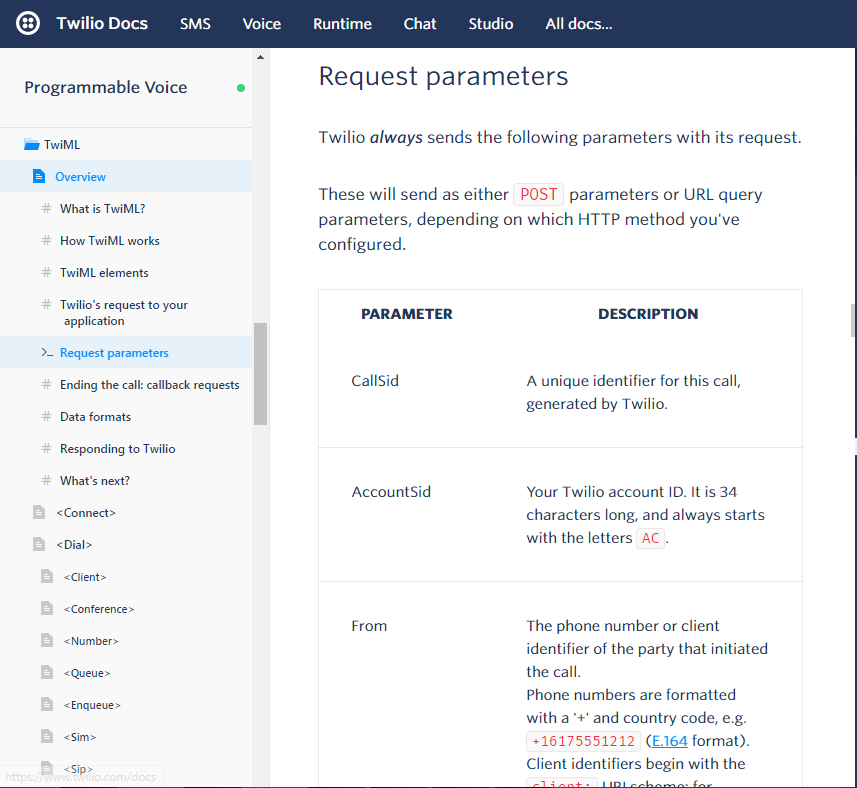The image size is (857, 788).
Task: Open the <Sim> doc page
Action: point(80,737)
